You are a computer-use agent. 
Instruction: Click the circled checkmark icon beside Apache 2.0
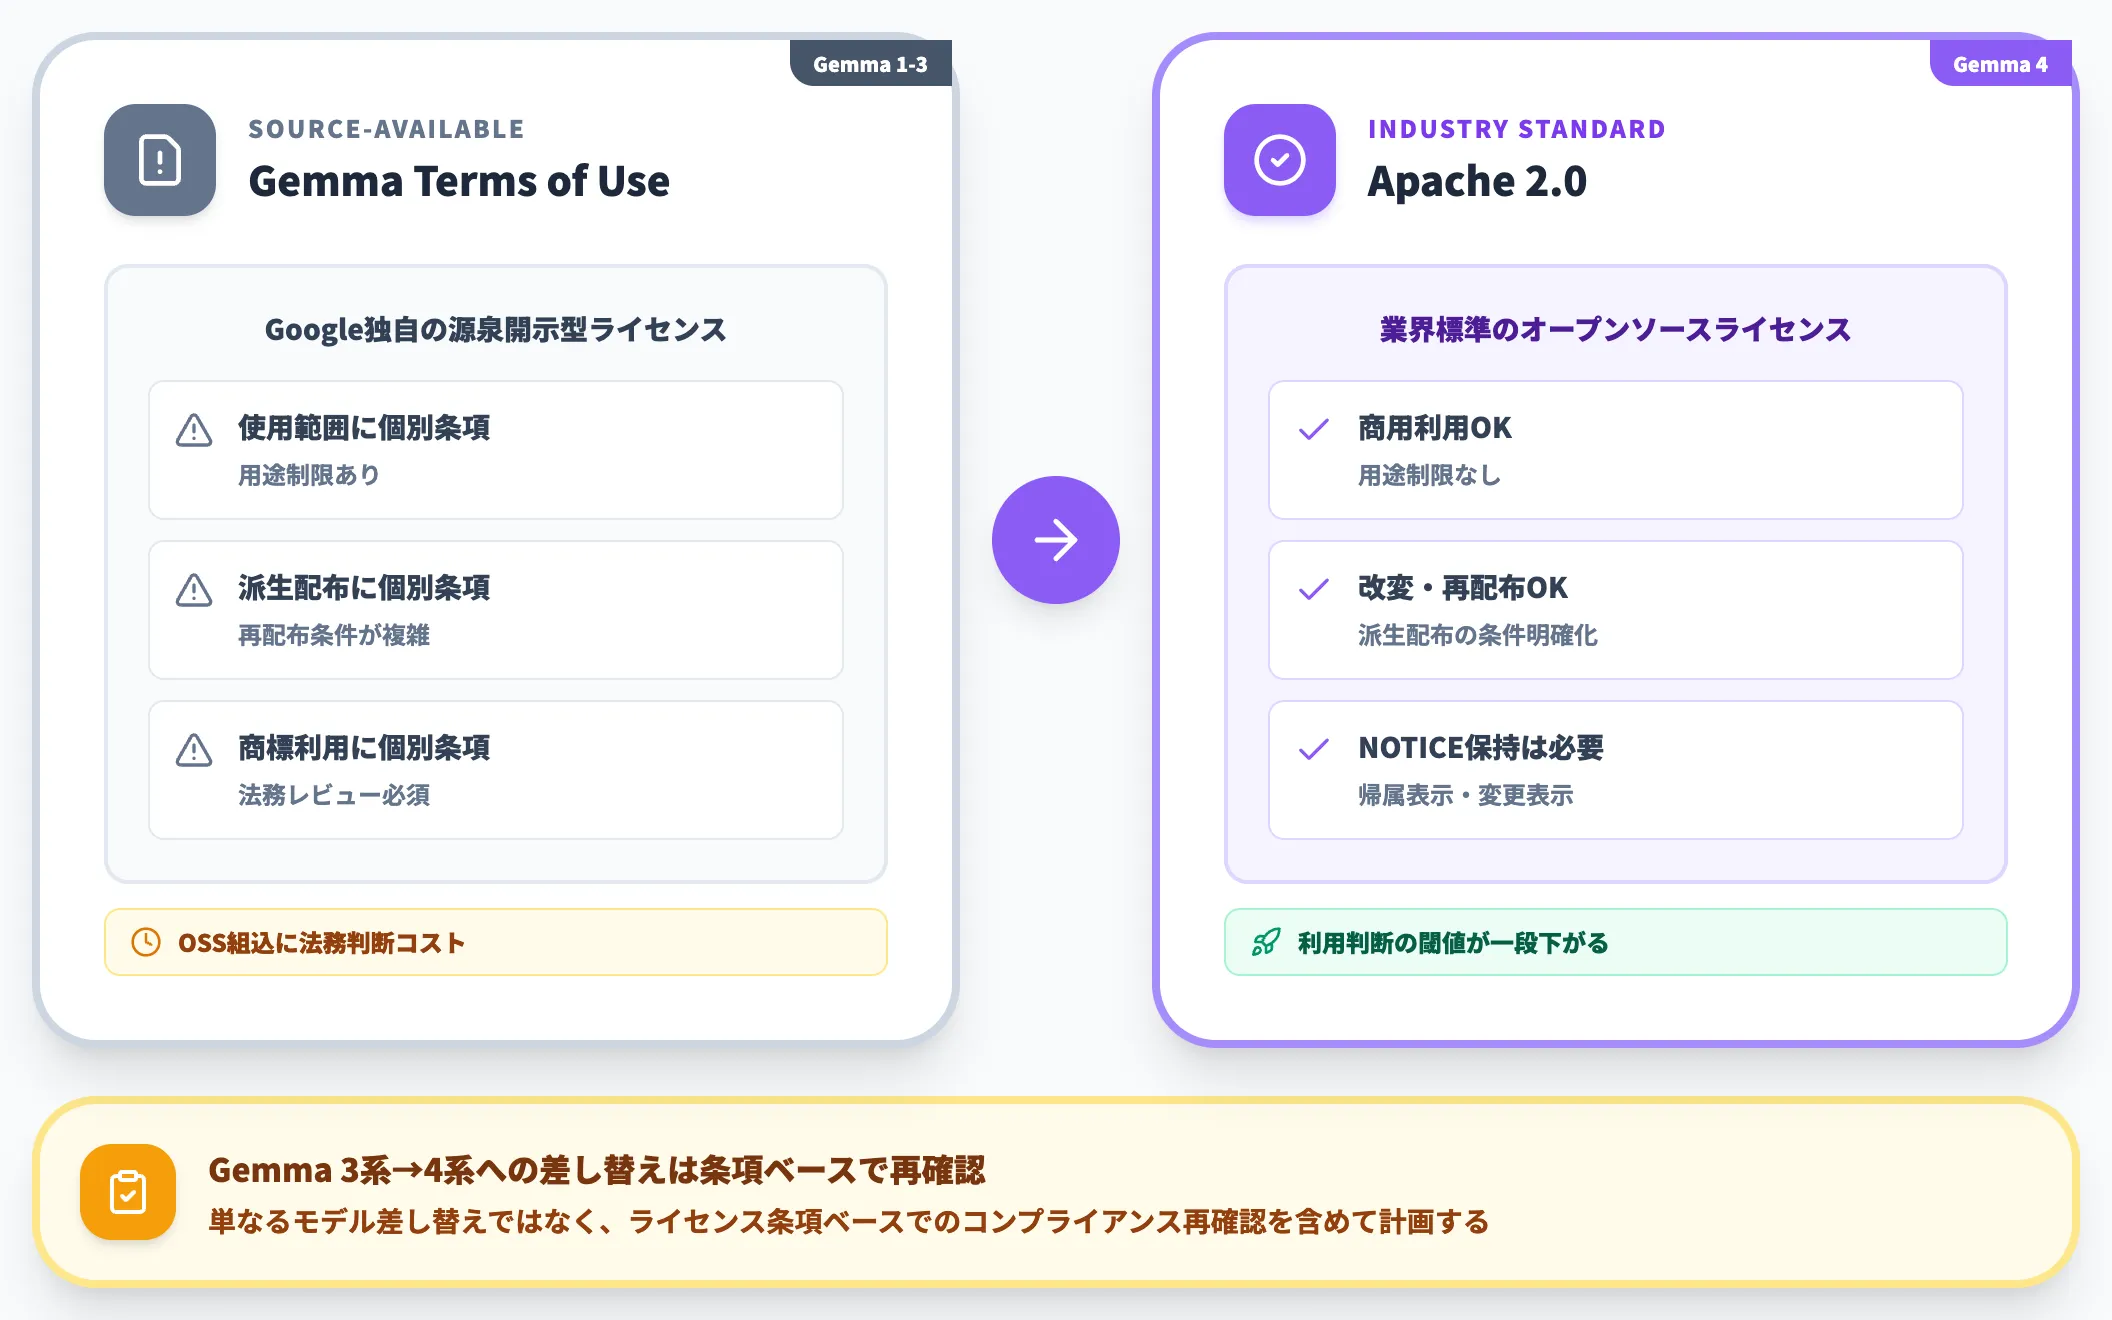[x=1280, y=160]
